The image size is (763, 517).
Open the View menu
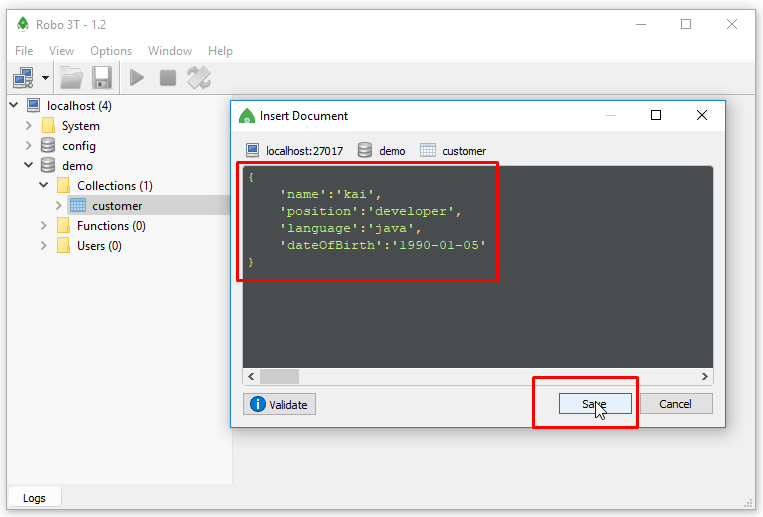(61, 51)
